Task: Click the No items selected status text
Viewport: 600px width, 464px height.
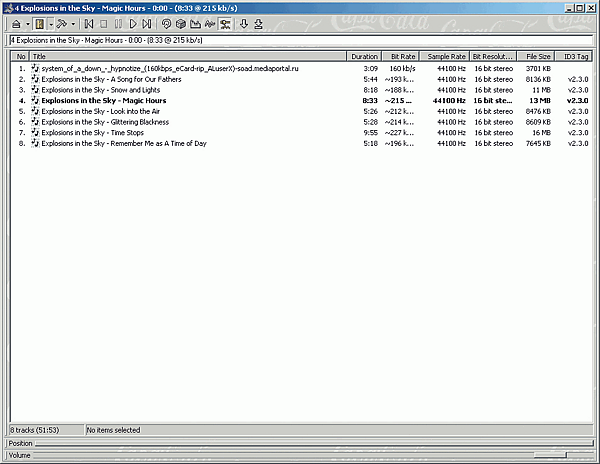Action: [113, 430]
